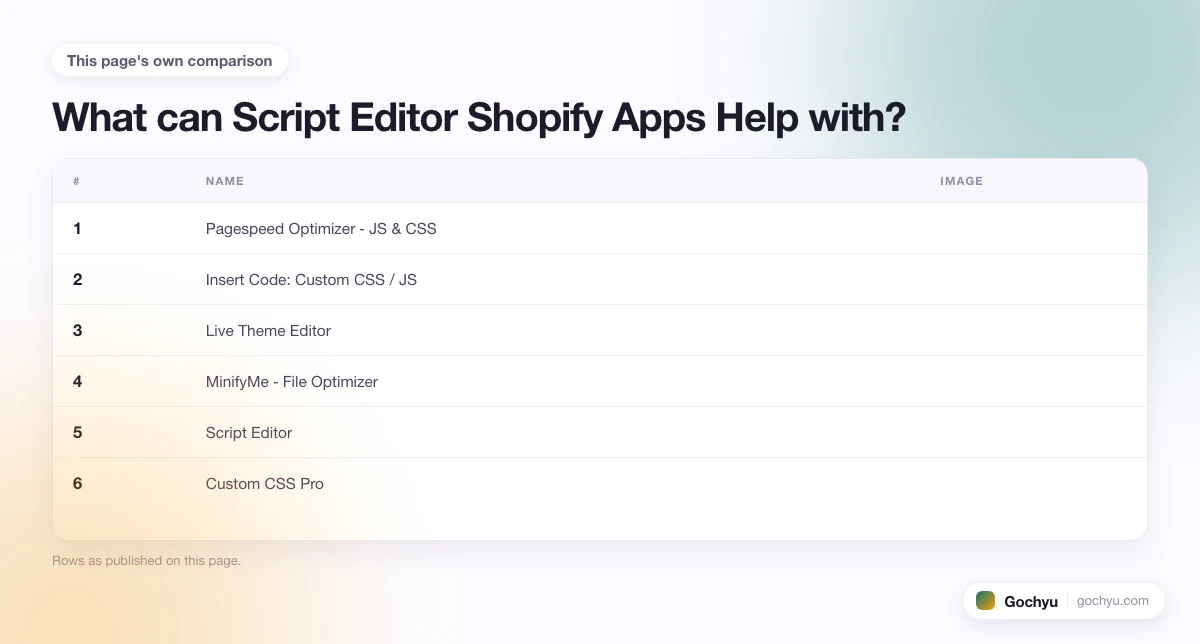The width and height of the screenshot is (1200, 644).
Task: Select "MinifyMe - File Optimizer" entry
Action: (292, 382)
